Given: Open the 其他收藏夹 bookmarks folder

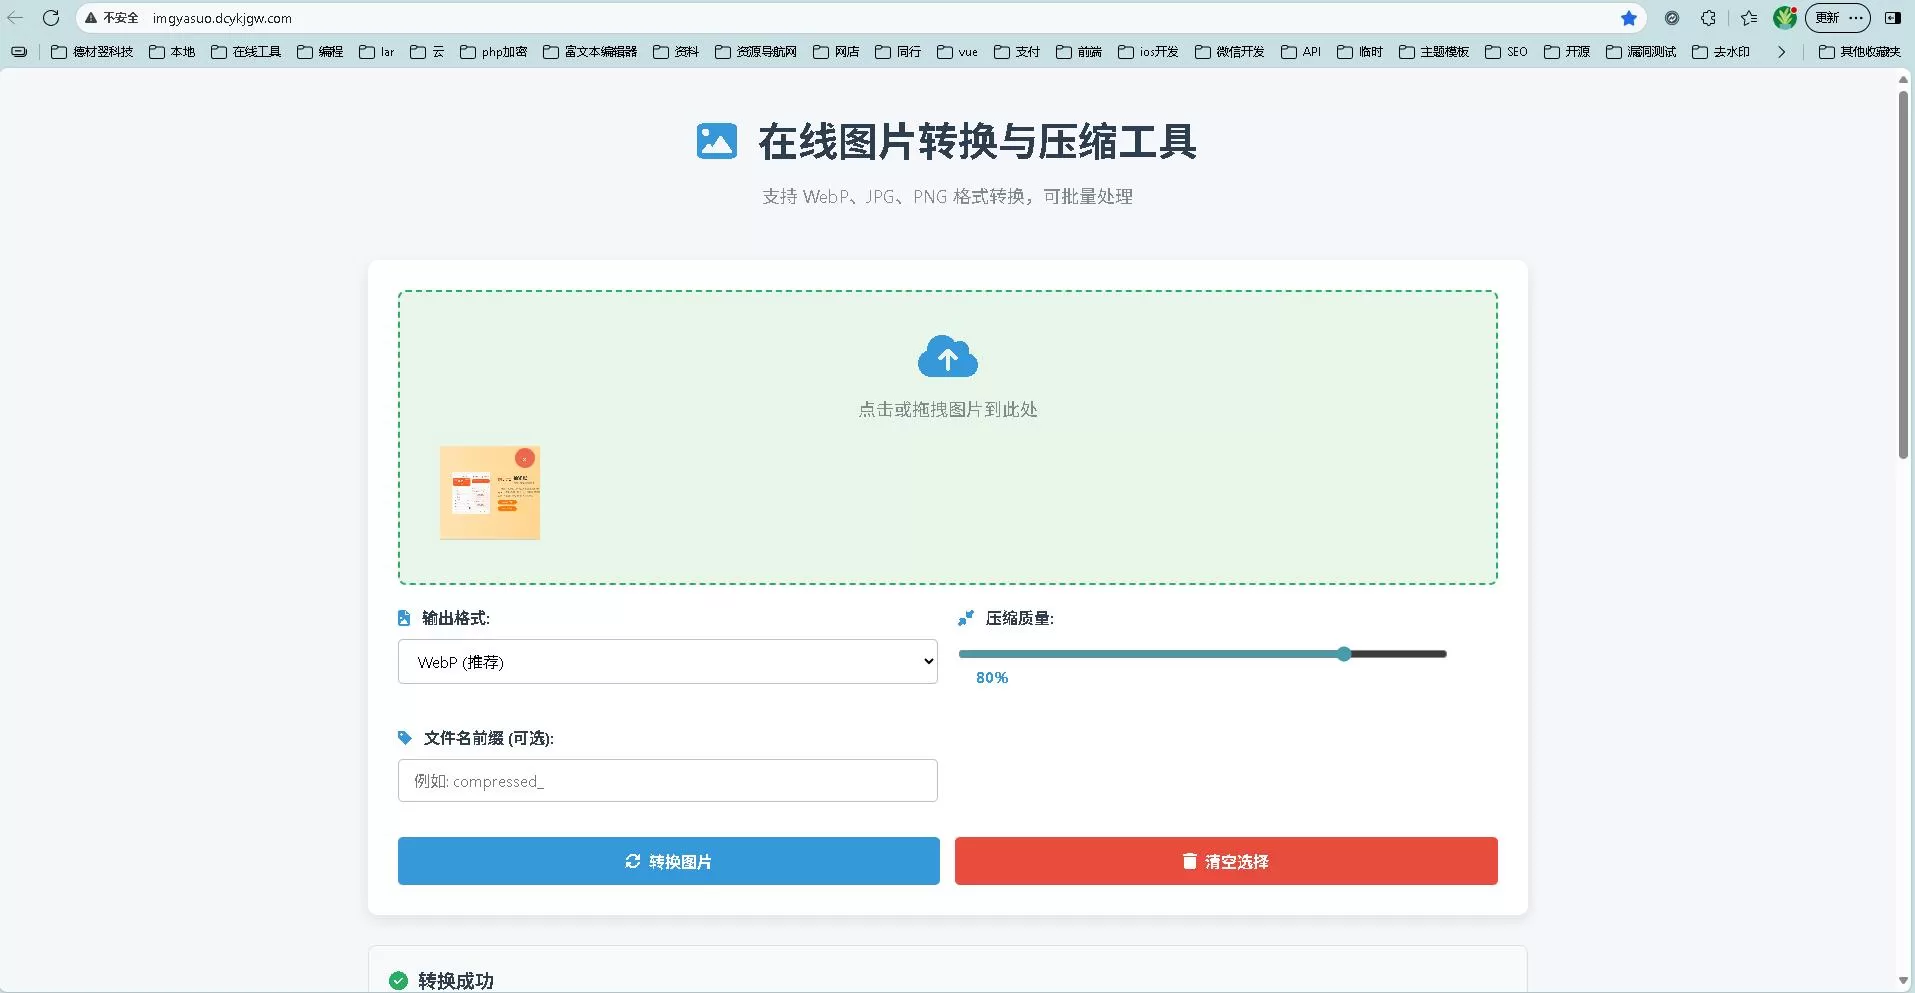Looking at the screenshot, I should (1859, 52).
